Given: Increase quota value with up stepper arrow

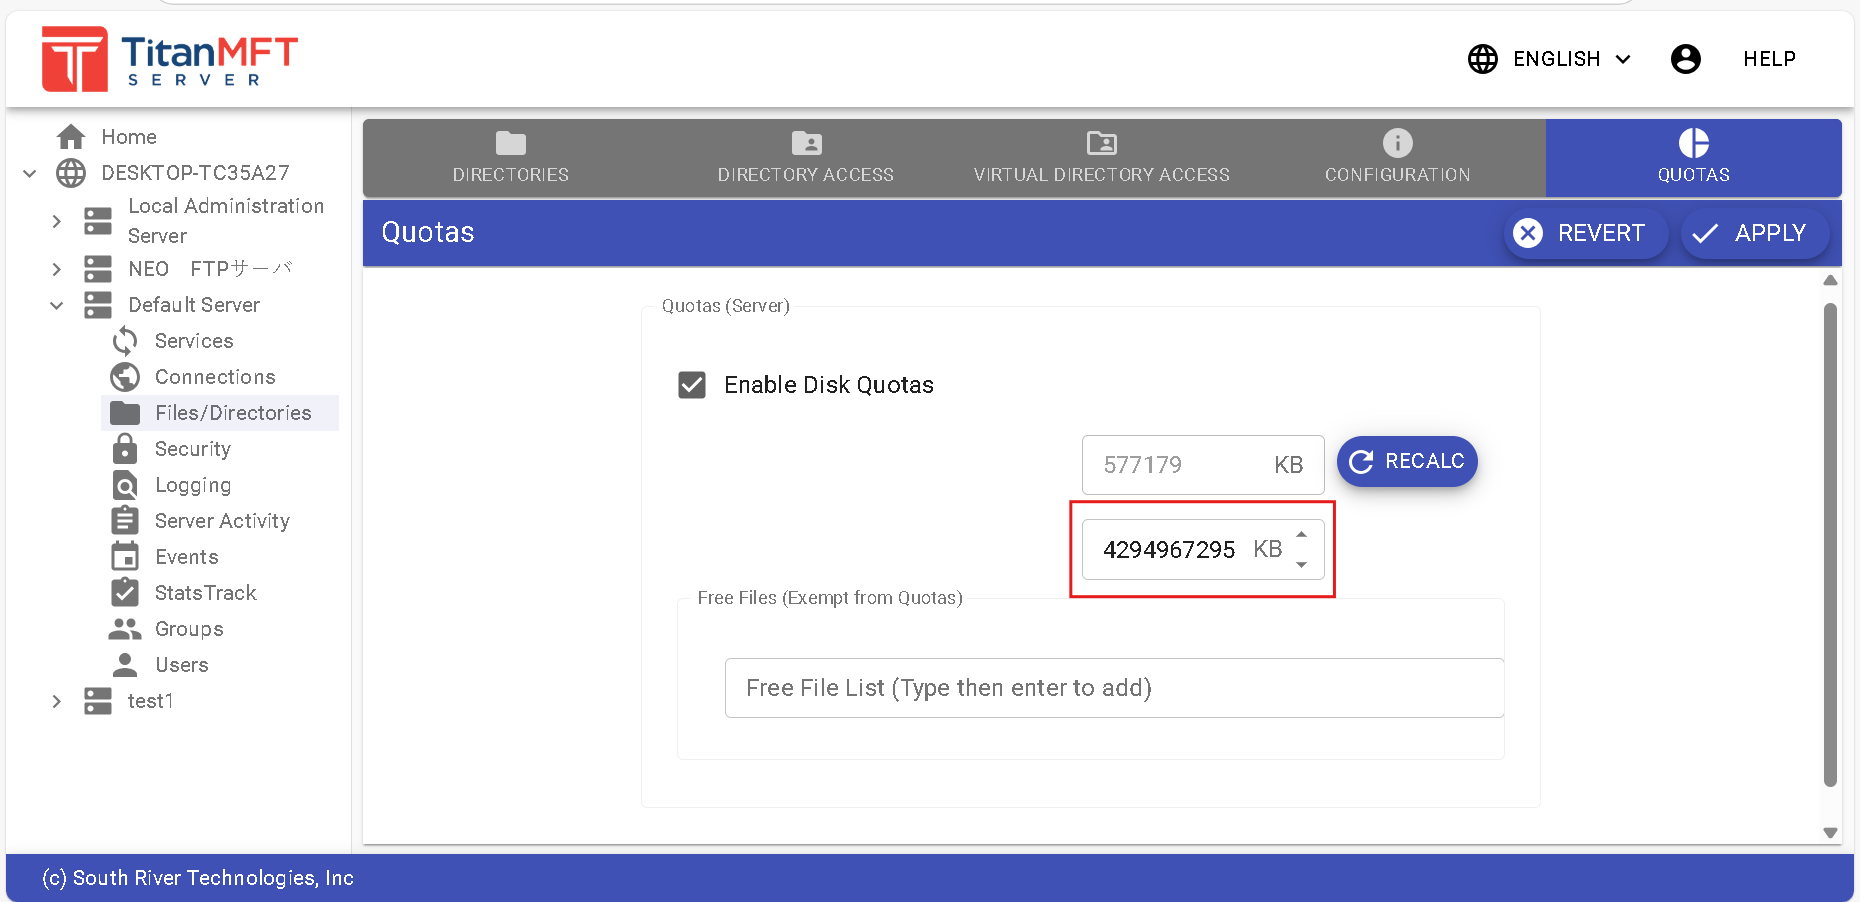Looking at the screenshot, I should 1301,535.
